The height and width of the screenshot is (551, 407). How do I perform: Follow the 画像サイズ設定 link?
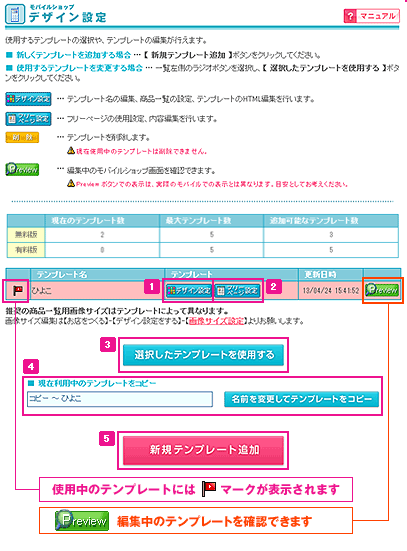click(216, 321)
